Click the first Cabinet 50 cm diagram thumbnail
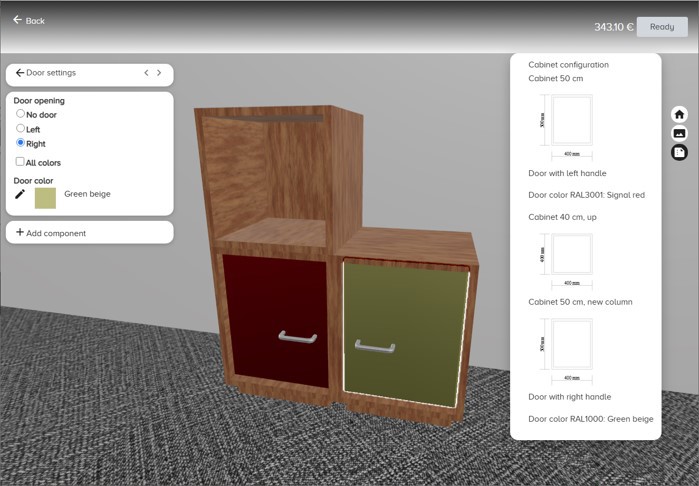 (567, 120)
